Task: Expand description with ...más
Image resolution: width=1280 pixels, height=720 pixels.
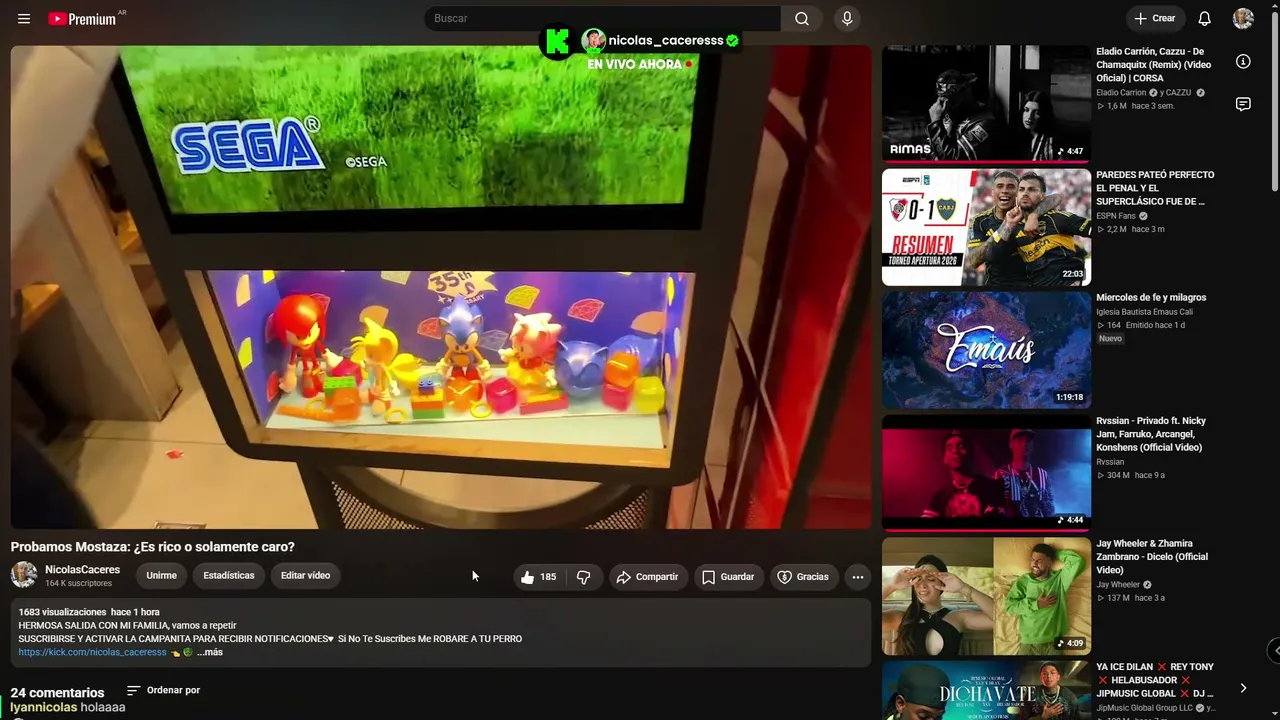Action: [x=210, y=652]
